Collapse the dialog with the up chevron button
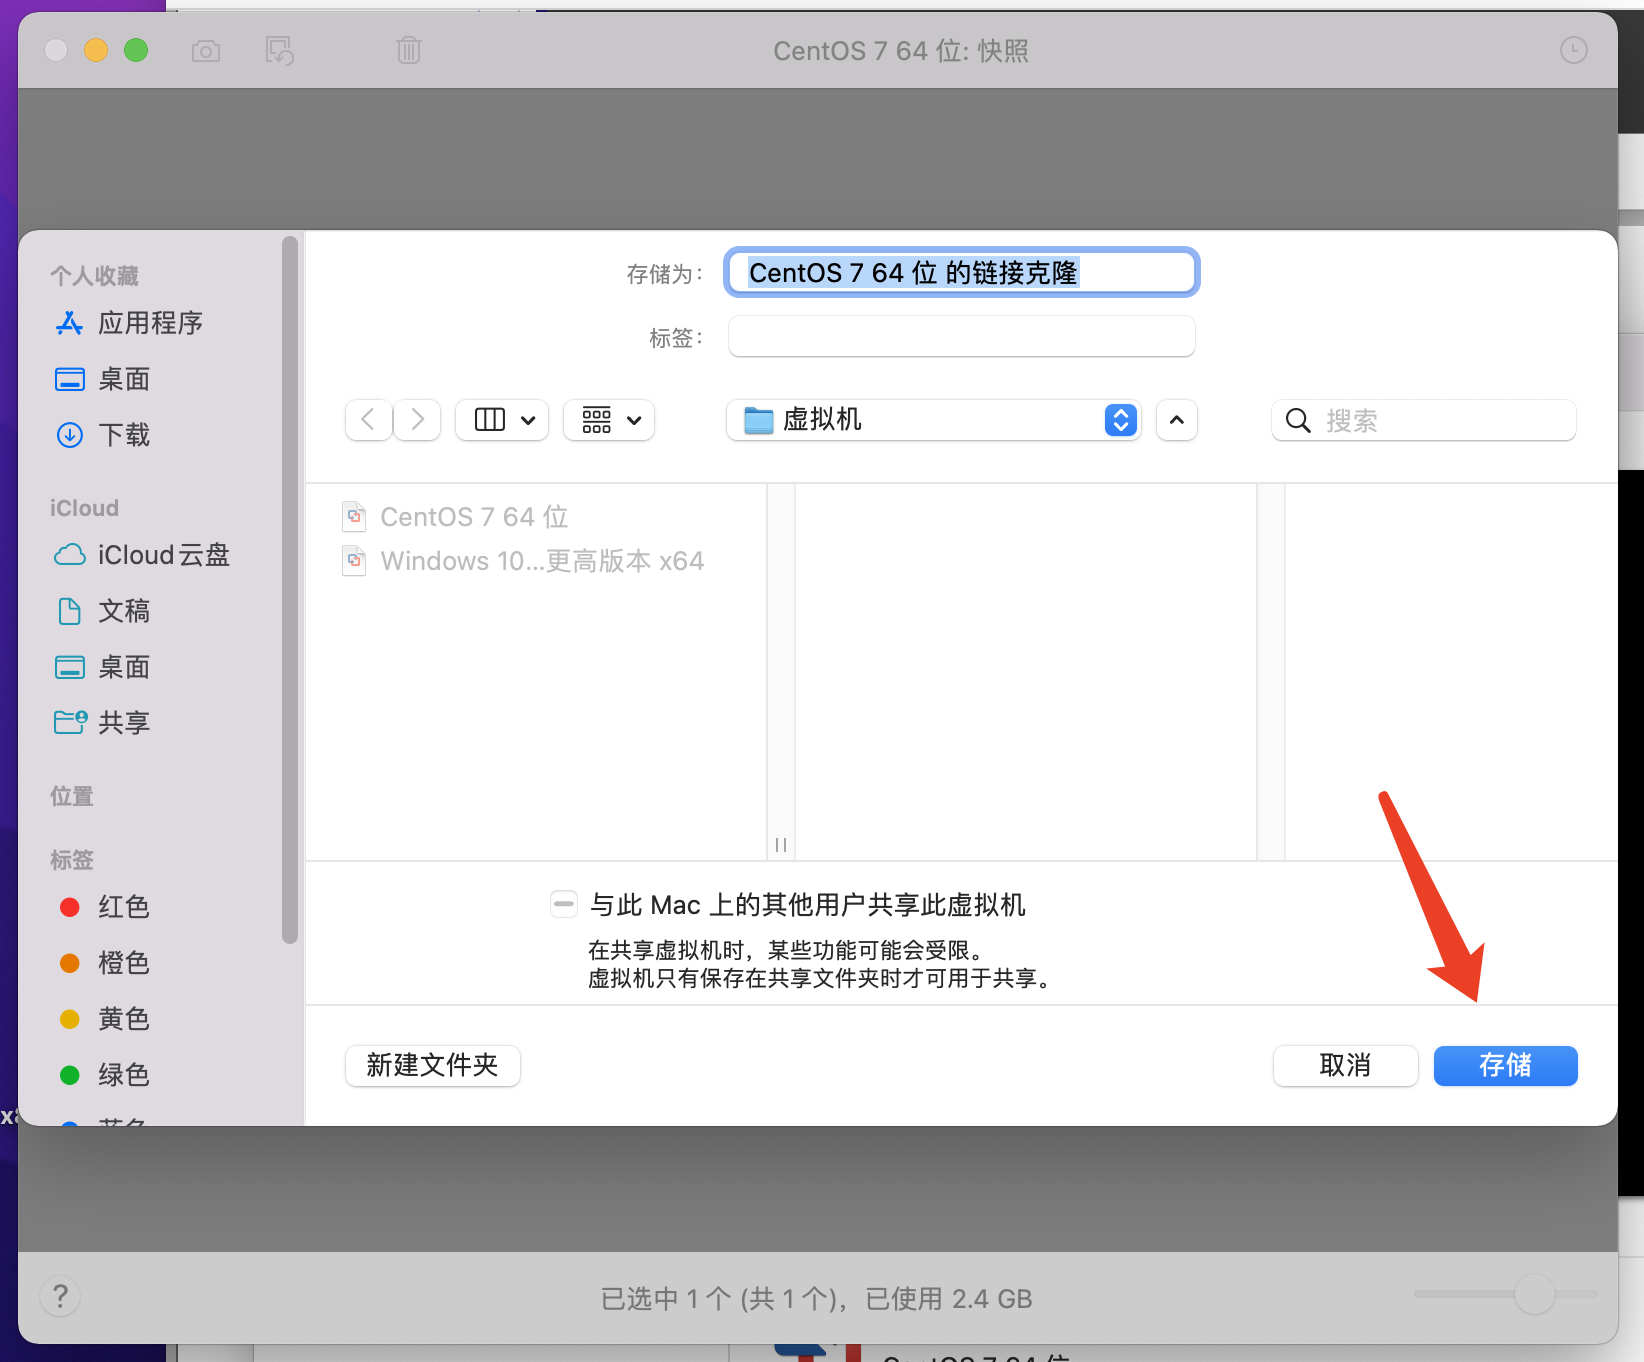The height and width of the screenshot is (1362, 1644). (x=1177, y=420)
